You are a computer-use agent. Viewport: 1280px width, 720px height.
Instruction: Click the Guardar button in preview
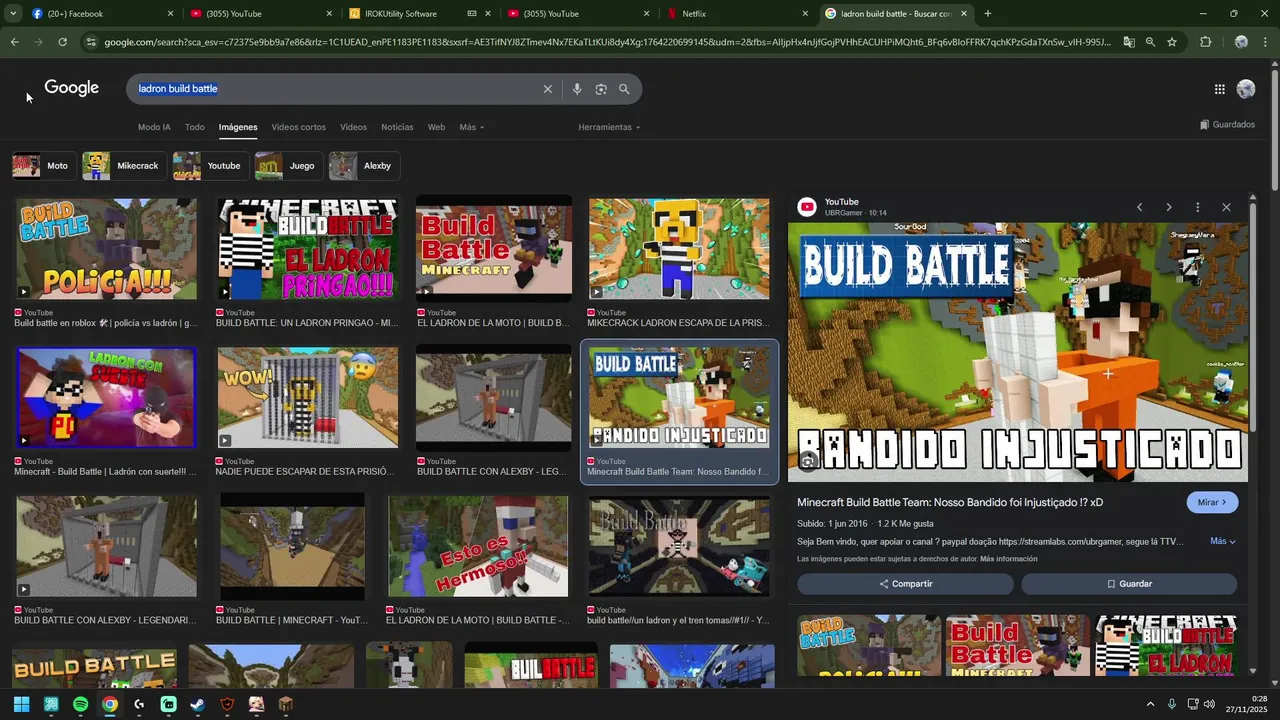point(1129,584)
